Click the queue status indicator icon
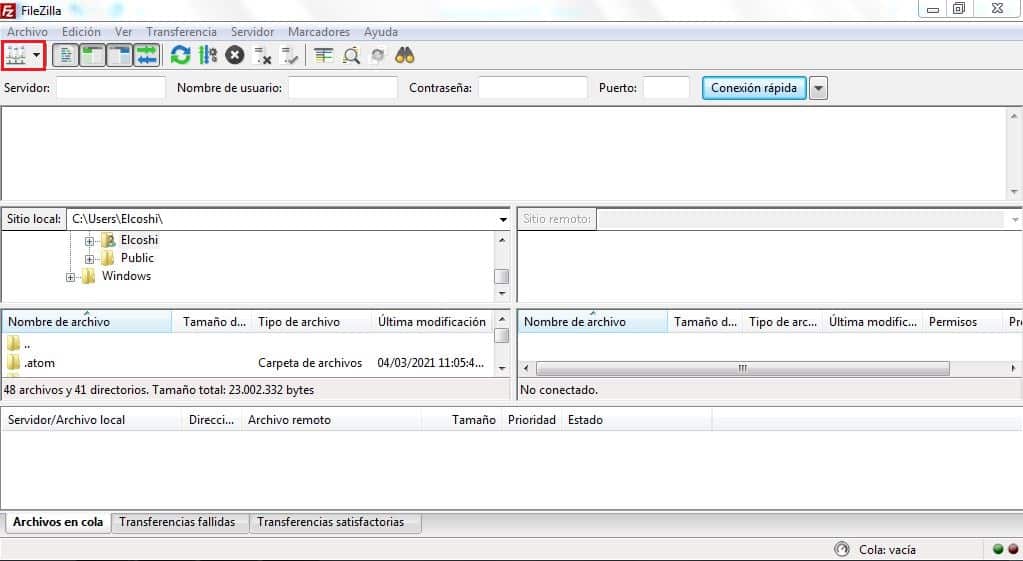The width and height of the screenshot is (1023, 561). [842, 549]
